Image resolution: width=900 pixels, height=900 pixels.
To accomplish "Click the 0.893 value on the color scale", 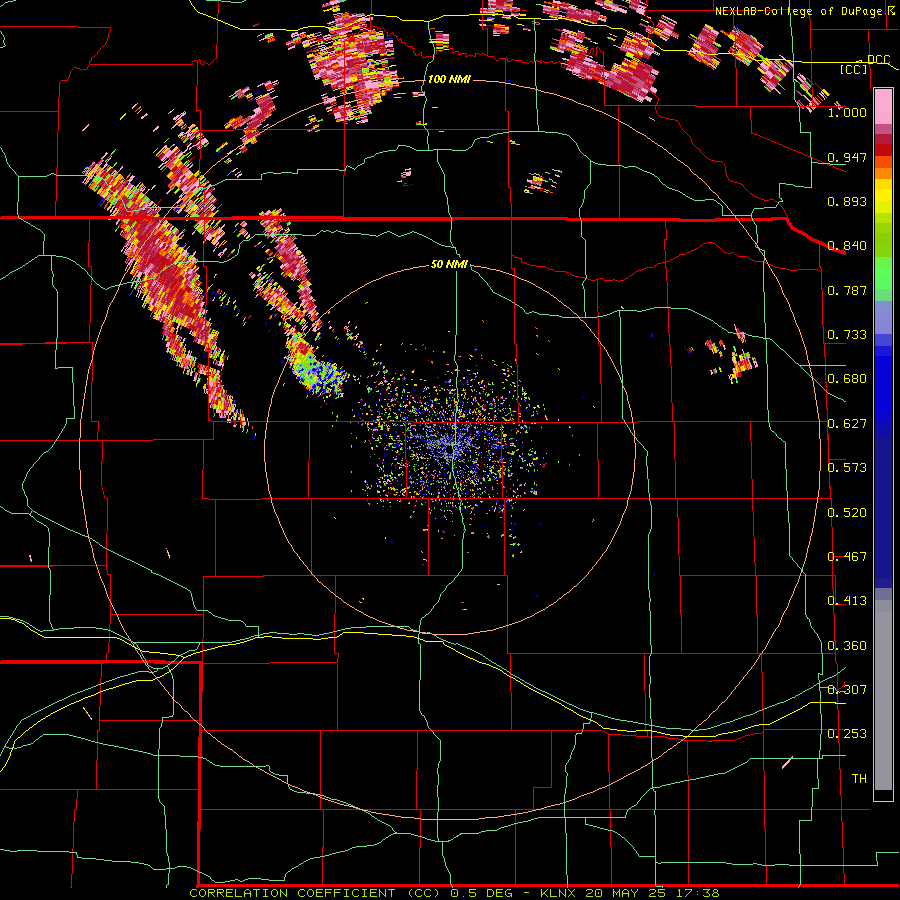I will point(847,201).
